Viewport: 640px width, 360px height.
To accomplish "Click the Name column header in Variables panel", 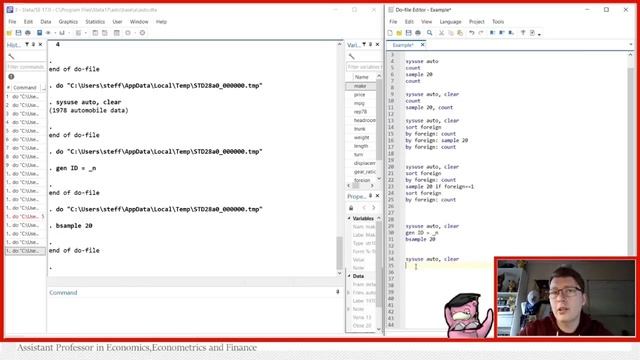I will point(362,77).
